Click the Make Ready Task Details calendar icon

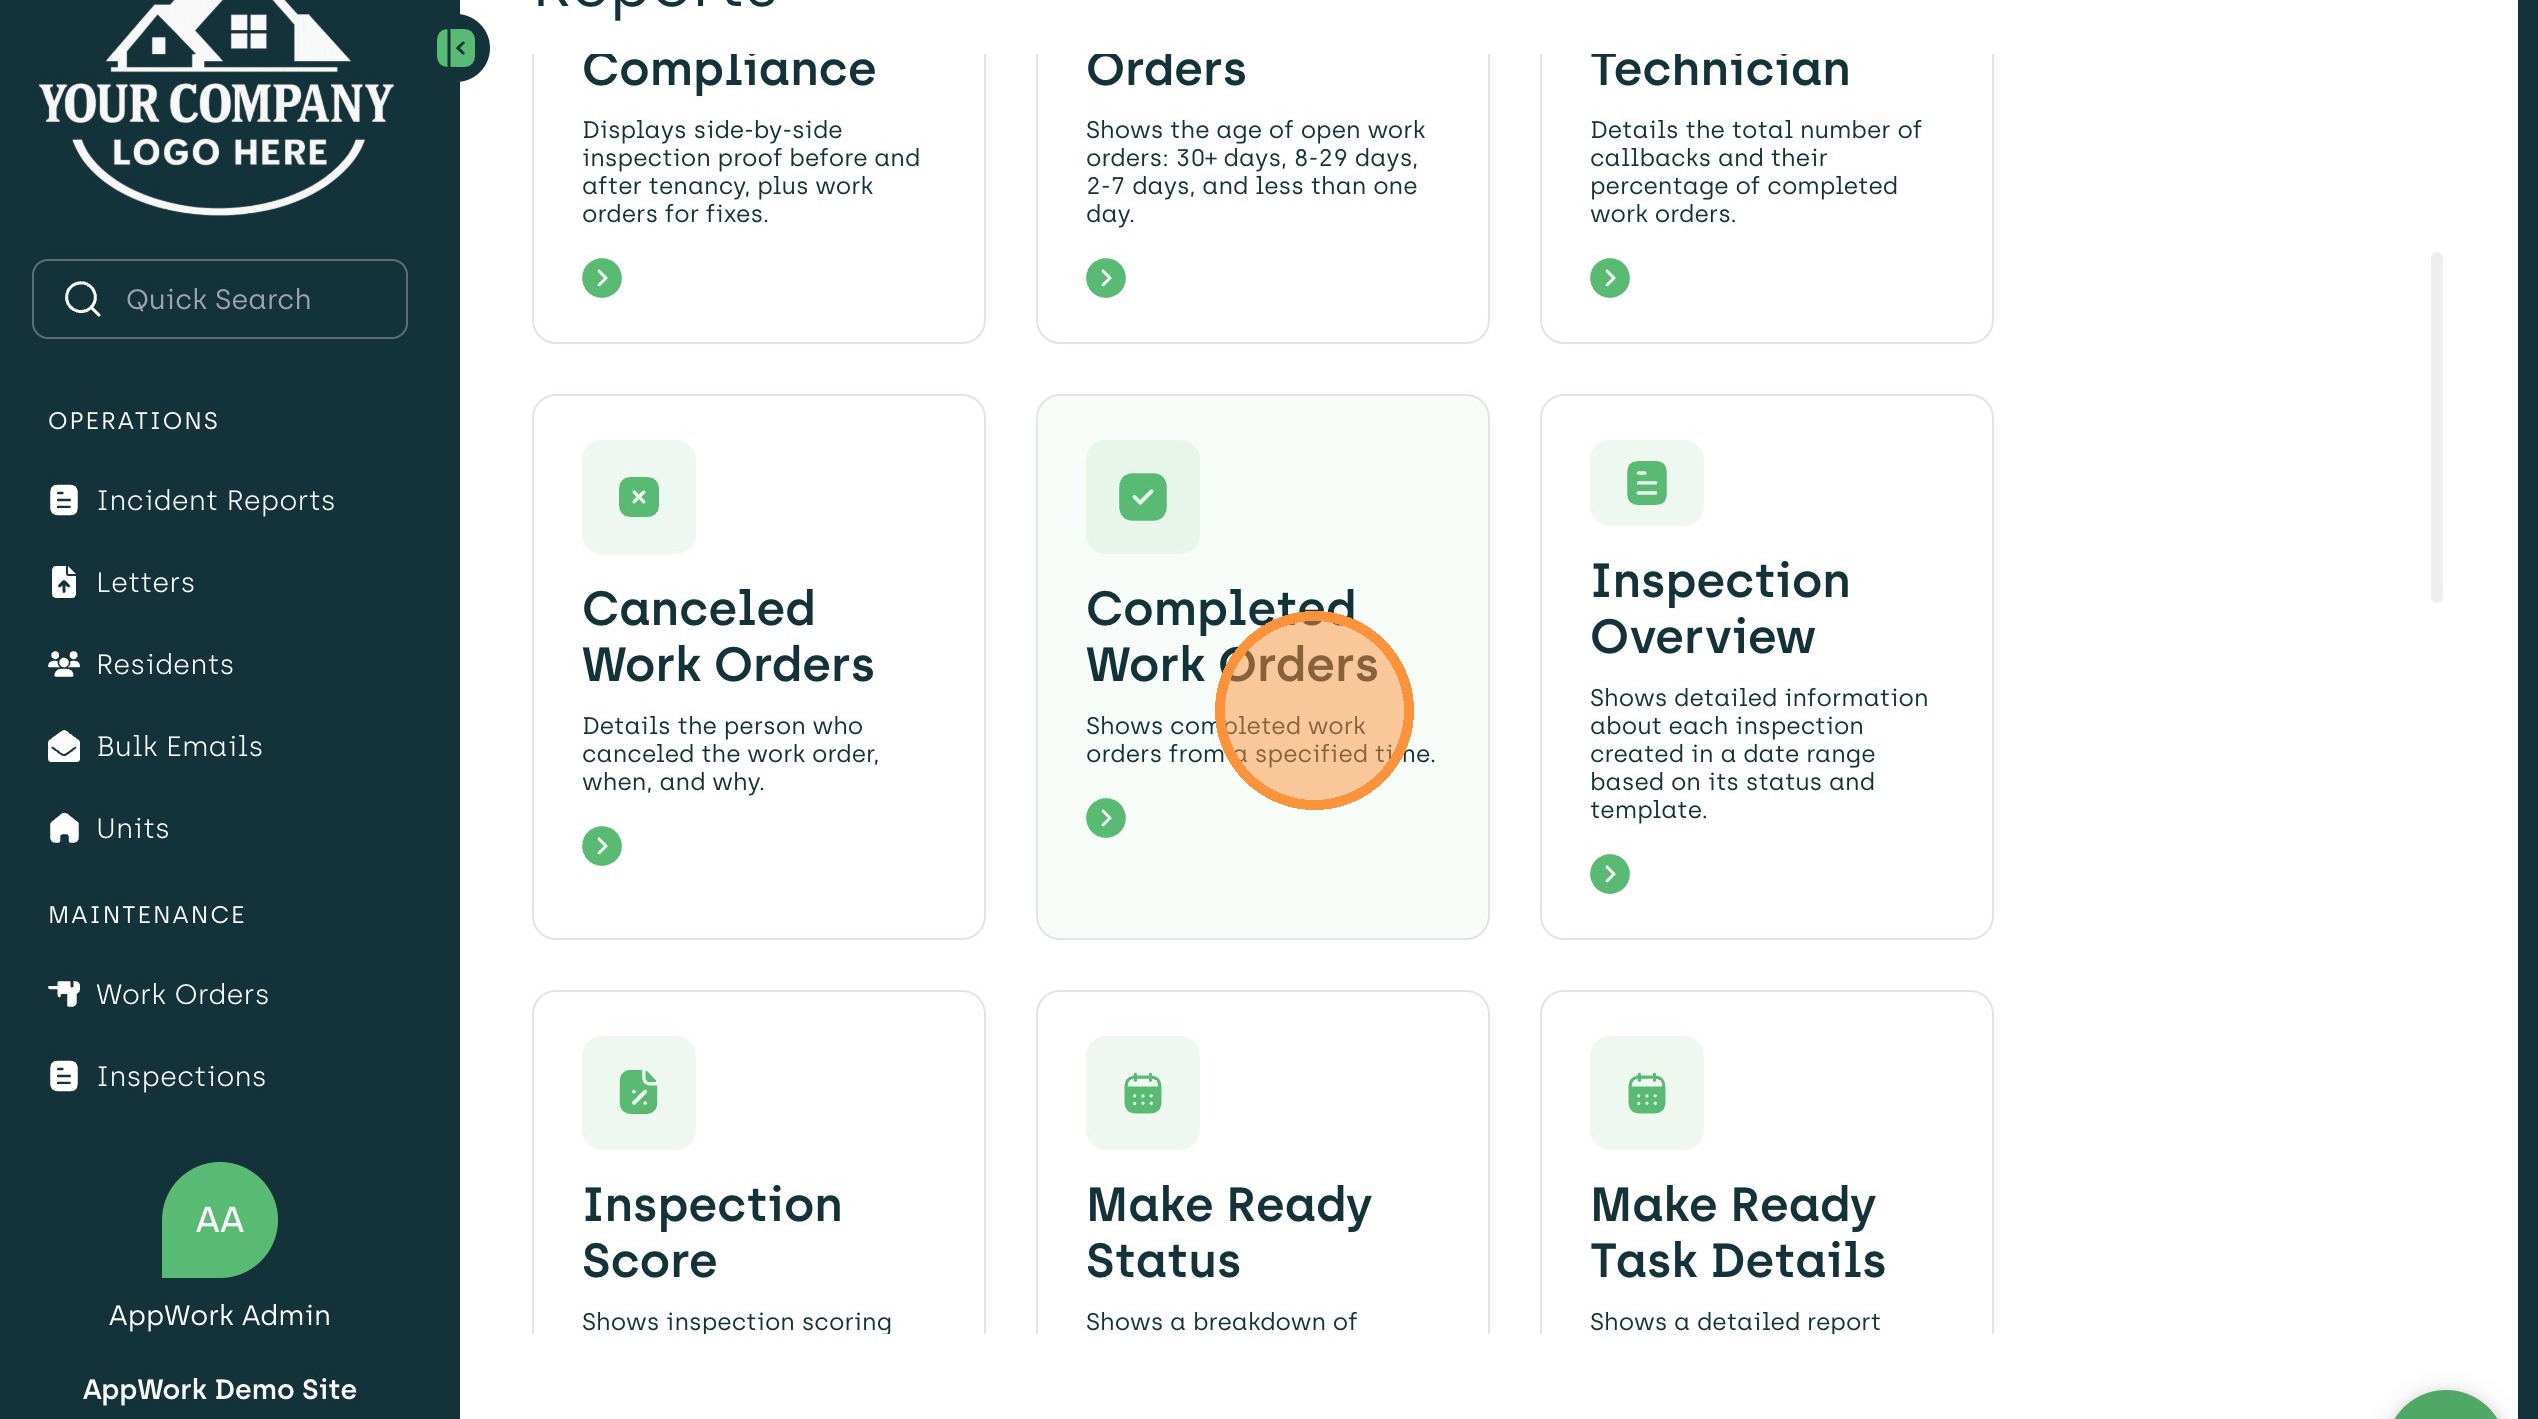click(x=1646, y=1092)
